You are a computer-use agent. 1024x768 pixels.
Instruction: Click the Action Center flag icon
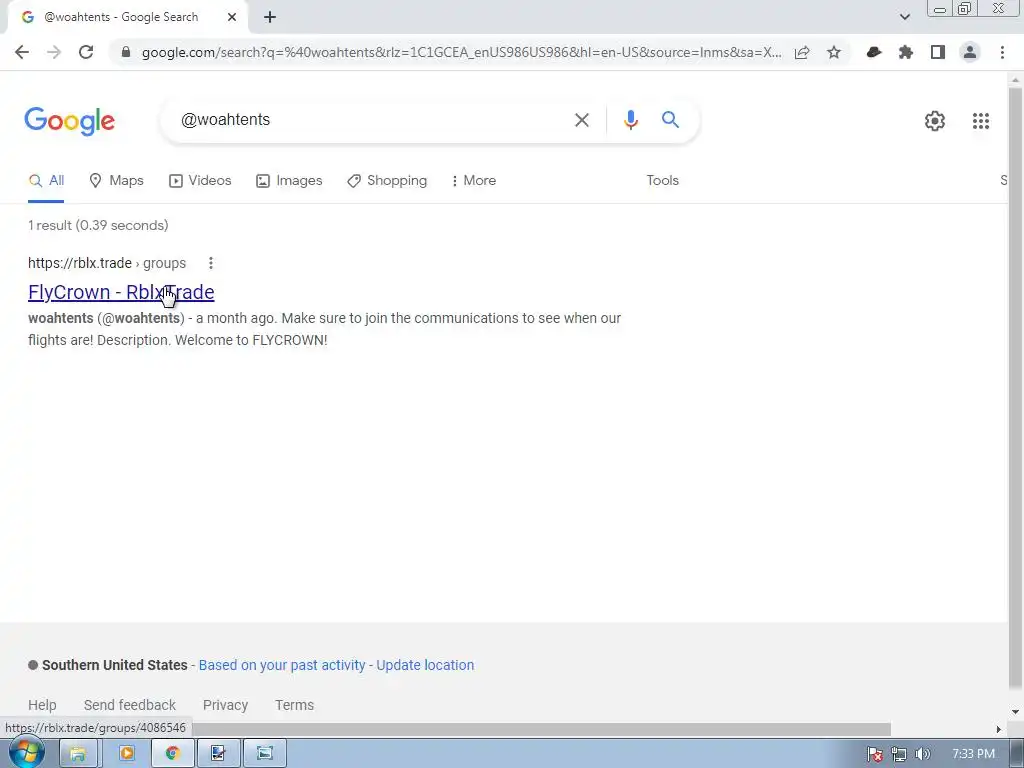(x=874, y=754)
